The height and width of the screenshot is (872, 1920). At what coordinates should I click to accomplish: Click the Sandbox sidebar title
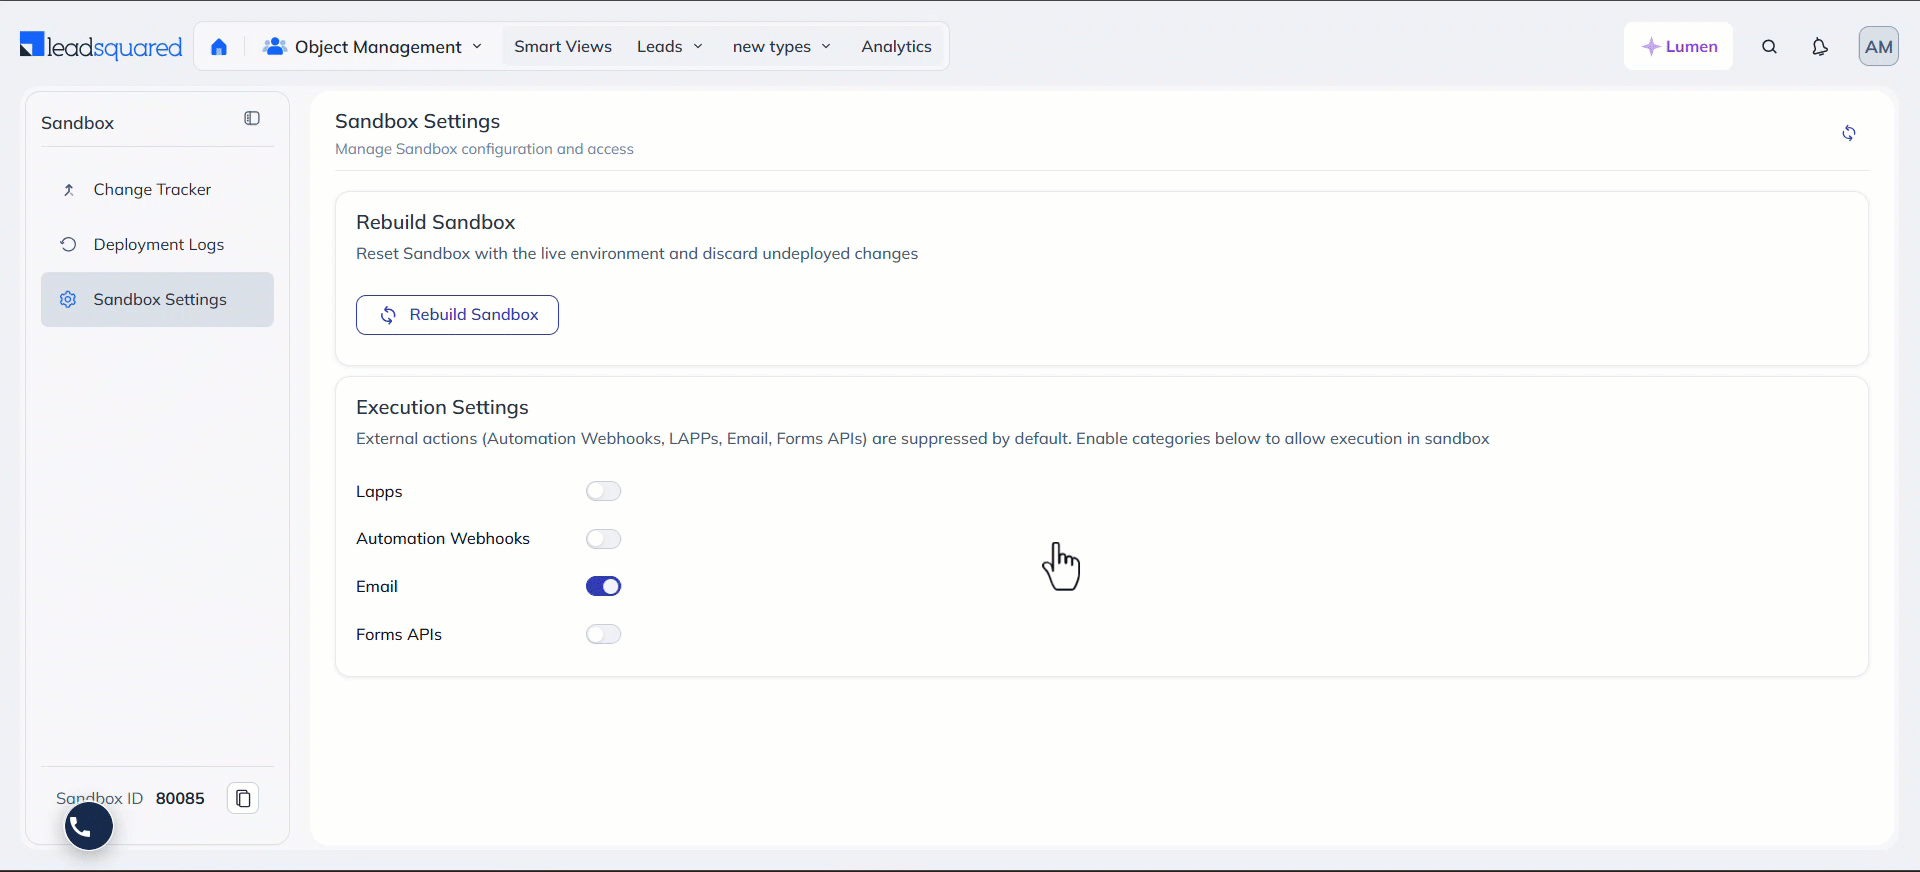point(78,123)
